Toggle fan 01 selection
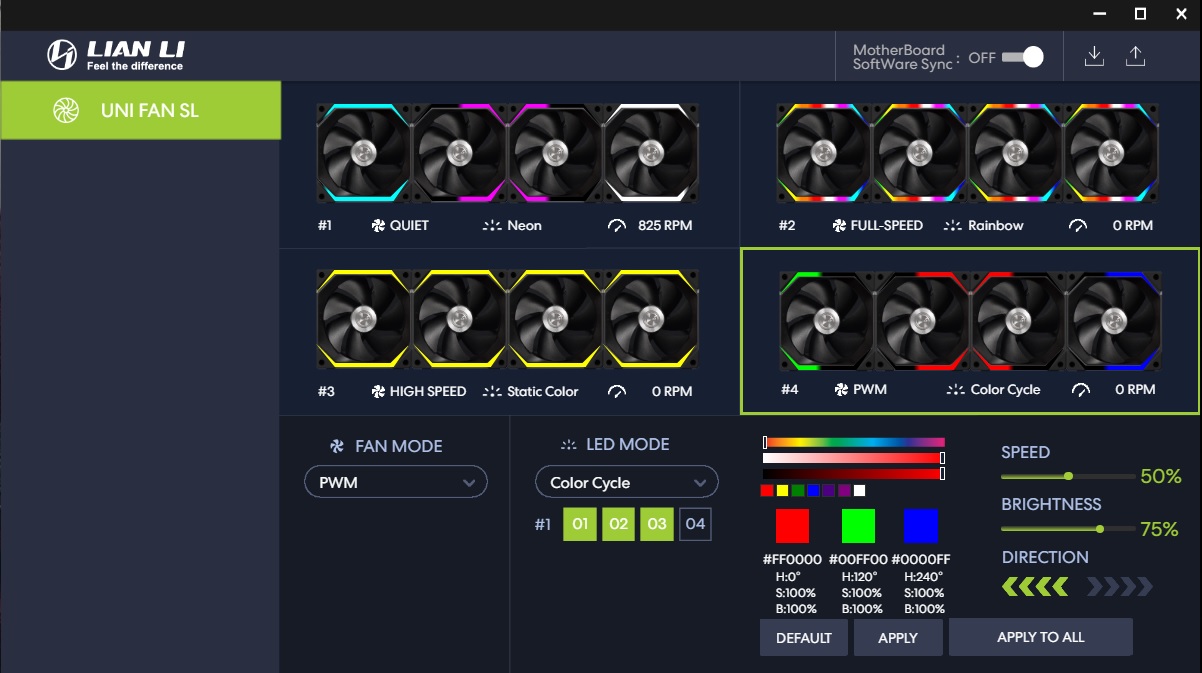Viewport: 1202px width, 673px height. (x=579, y=524)
